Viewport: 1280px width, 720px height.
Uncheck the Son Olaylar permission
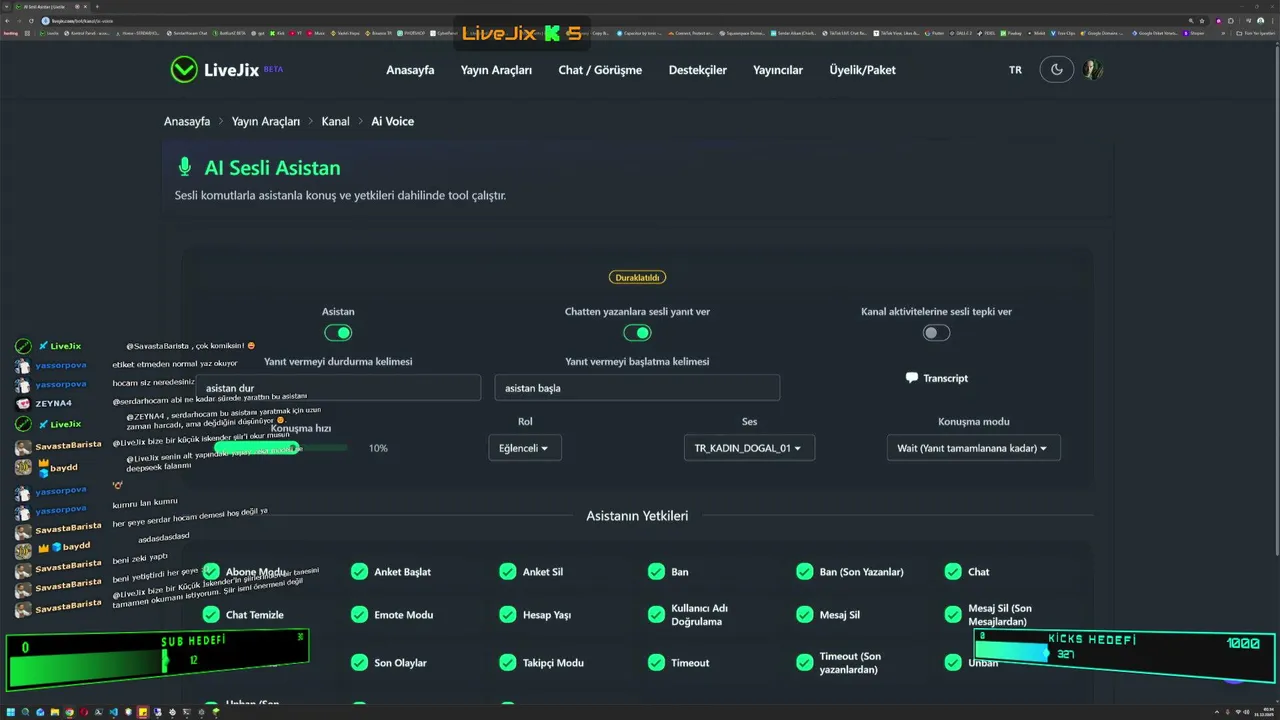pos(359,662)
